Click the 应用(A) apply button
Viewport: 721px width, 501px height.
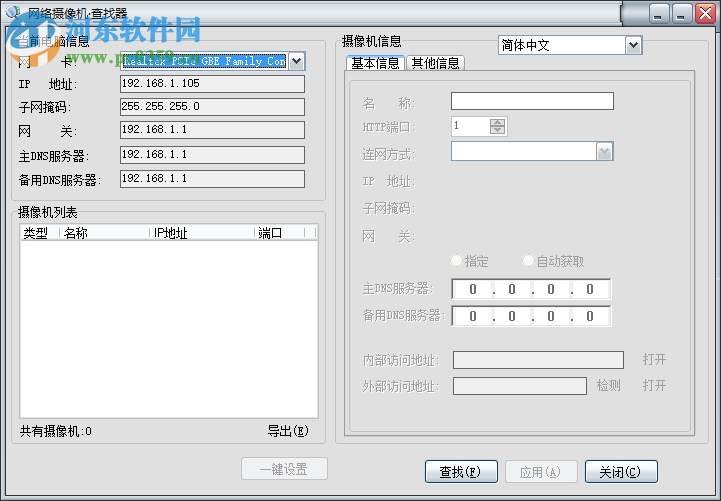point(541,472)
